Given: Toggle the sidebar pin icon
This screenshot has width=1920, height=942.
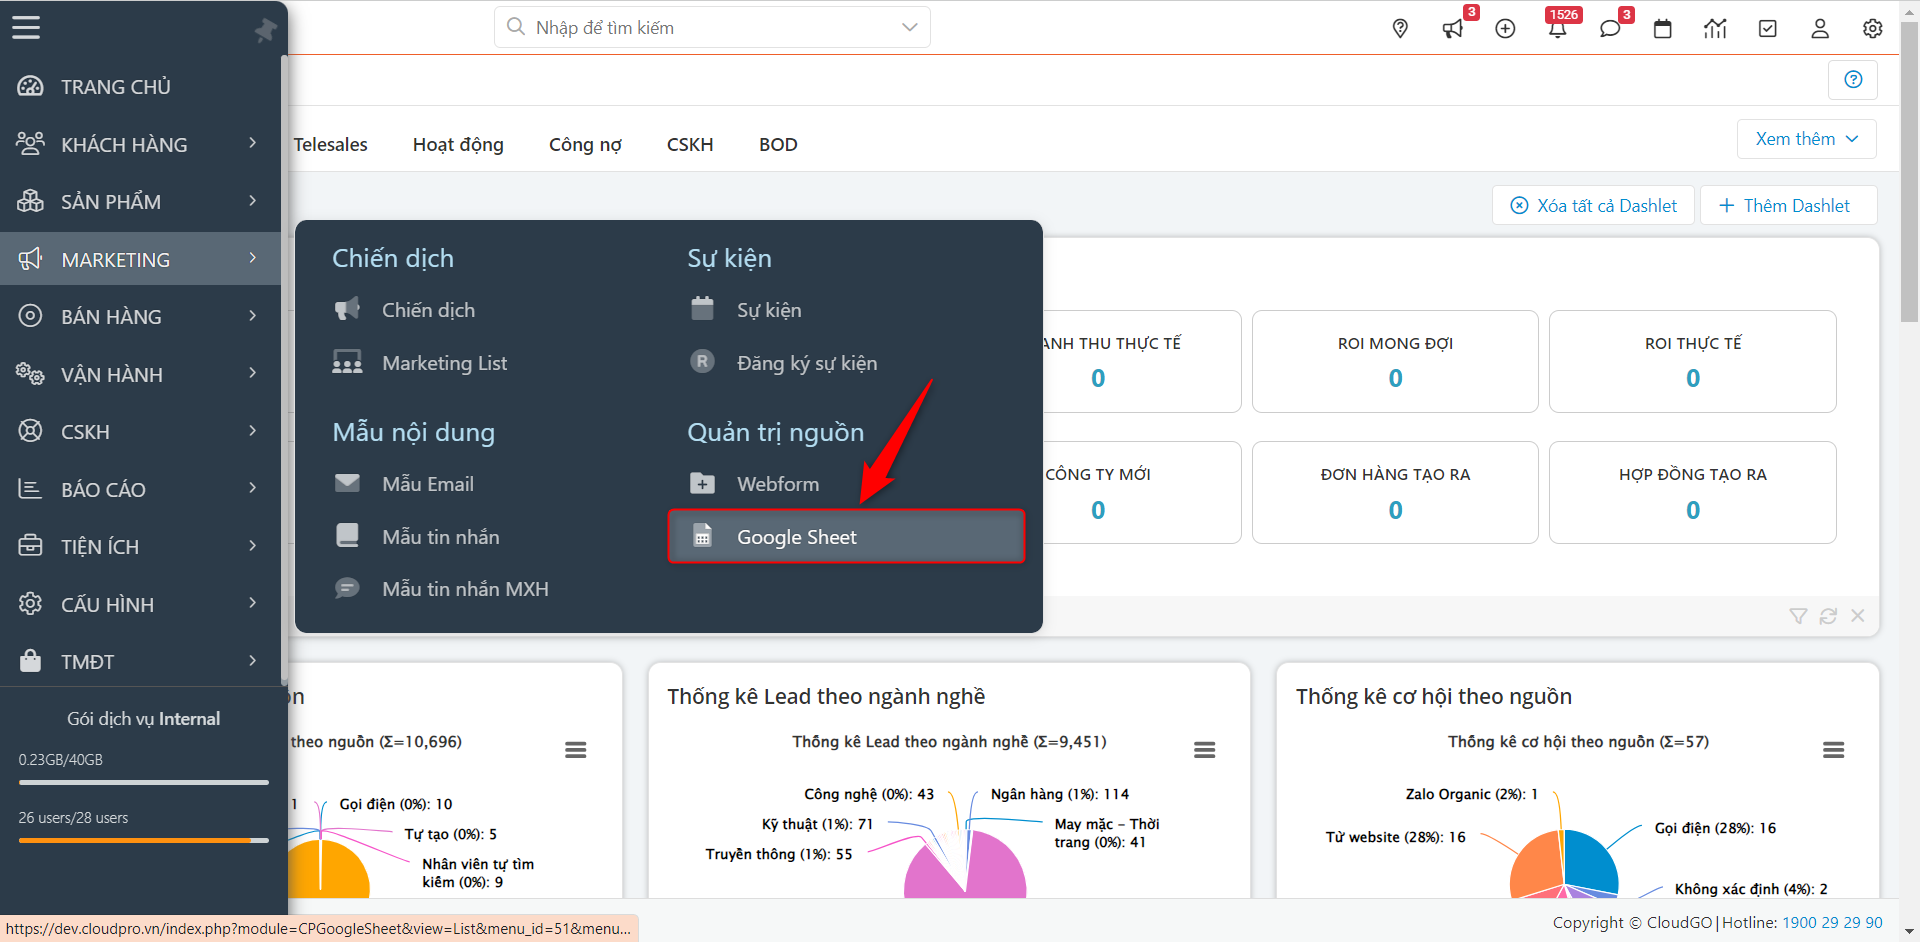Looking at the screenshot, I should (x=264, y=29).
